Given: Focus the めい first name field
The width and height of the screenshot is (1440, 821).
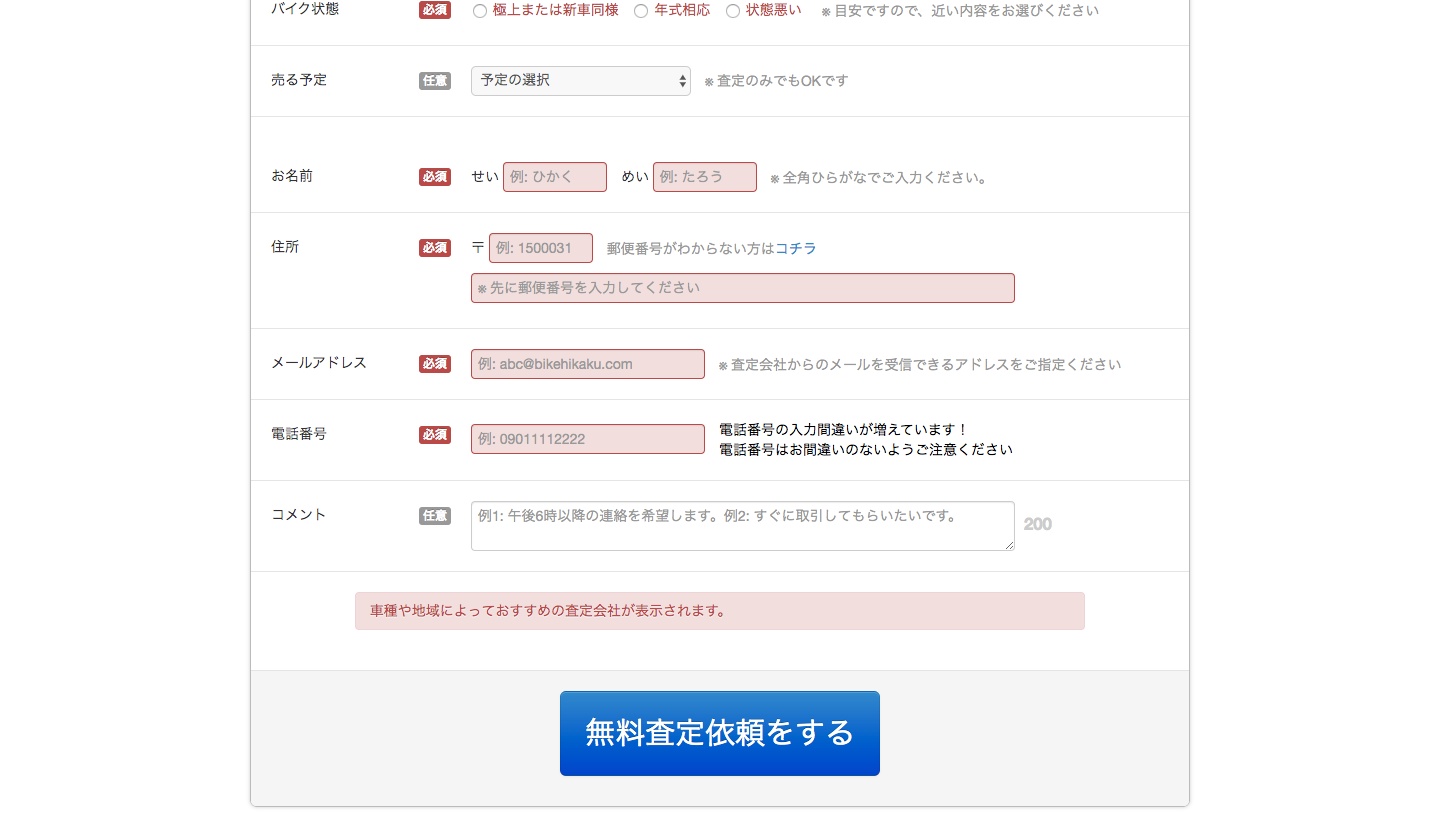Looking at the screenshot, I should click(704, 177).
